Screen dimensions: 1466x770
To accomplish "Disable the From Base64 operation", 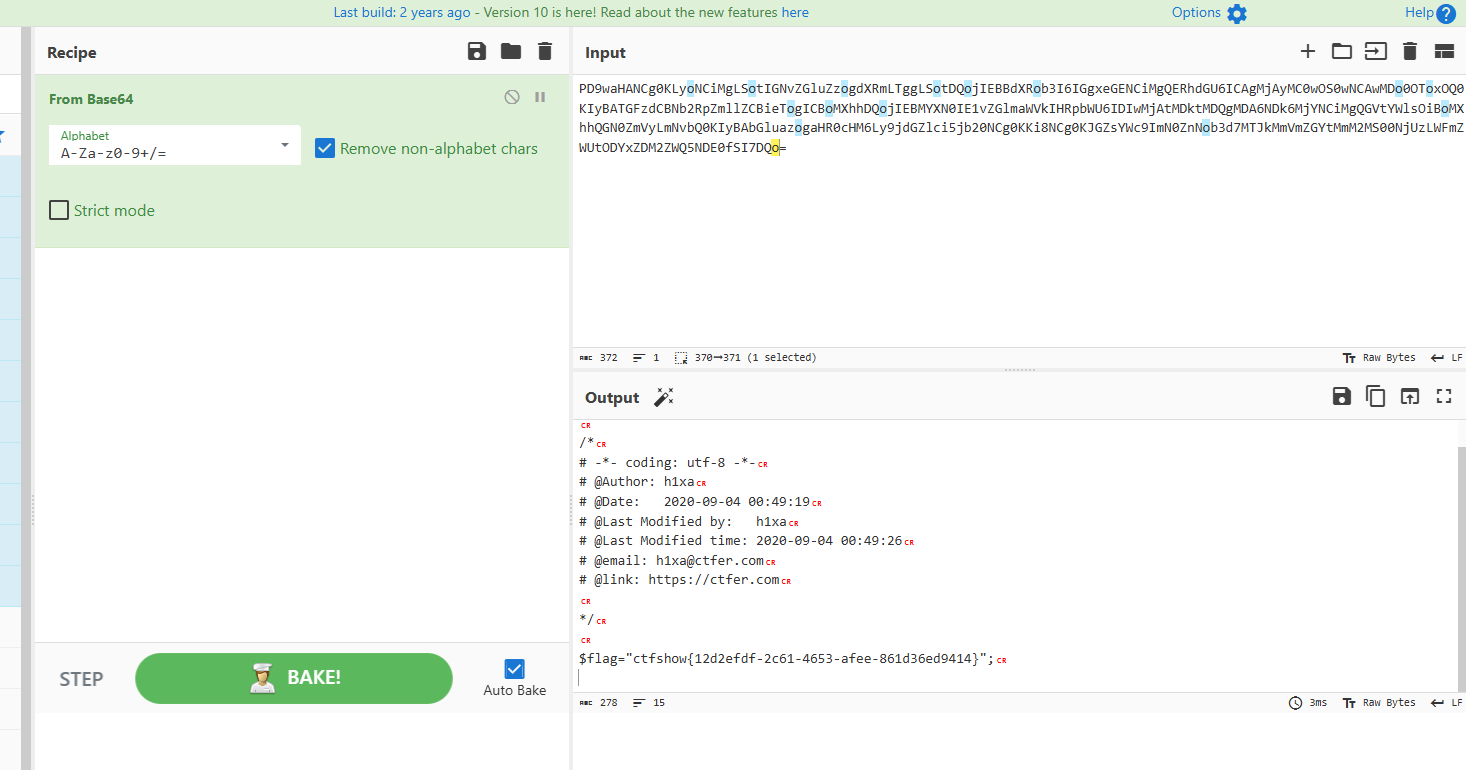I will click(512, 97).
